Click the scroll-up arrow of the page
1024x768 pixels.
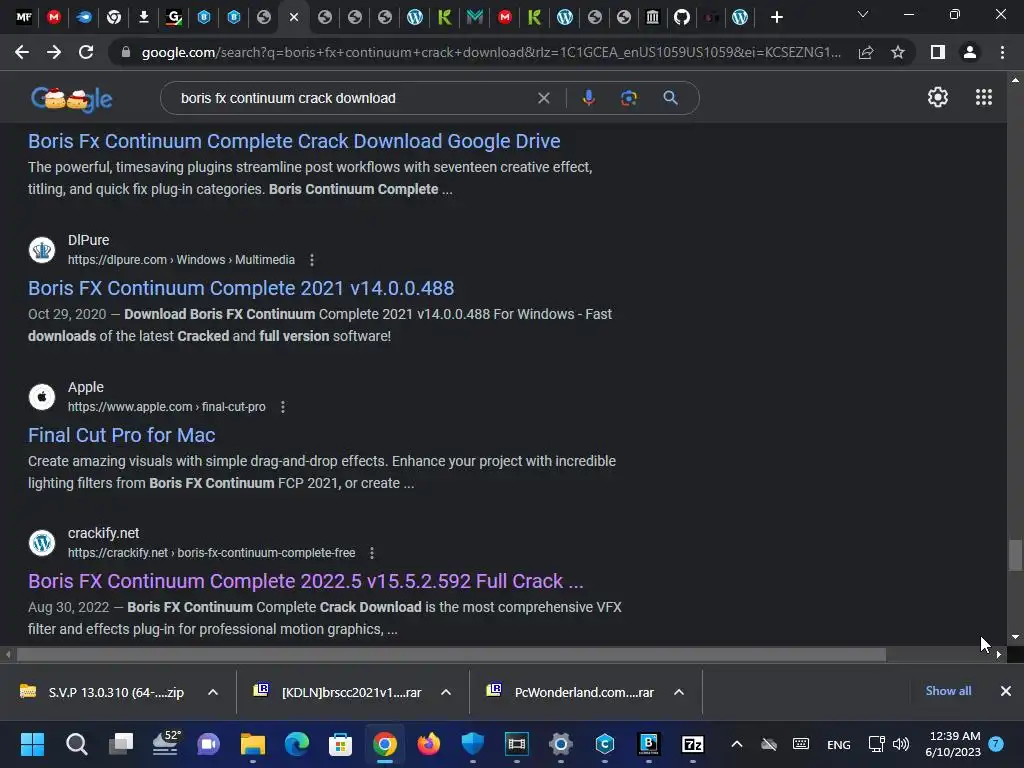1015,80
